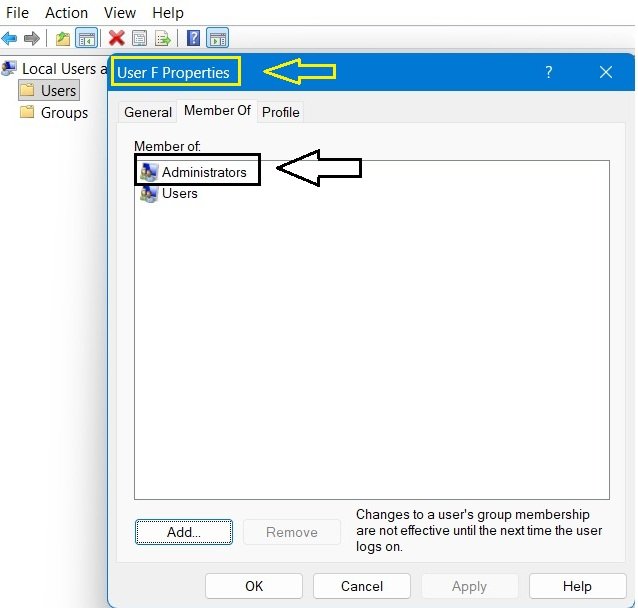Screen dimensions: 638x608
Task: Click the Remove button
Action: (x=292, y=532)
